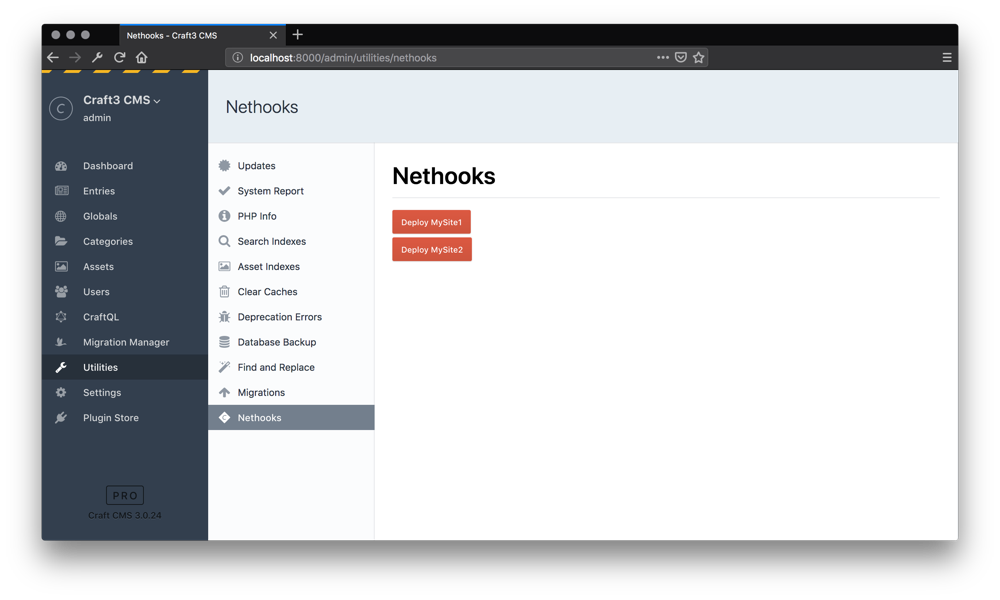Open the Database Backup utility
1000x600 pixels.
click(x=291, y=342)
